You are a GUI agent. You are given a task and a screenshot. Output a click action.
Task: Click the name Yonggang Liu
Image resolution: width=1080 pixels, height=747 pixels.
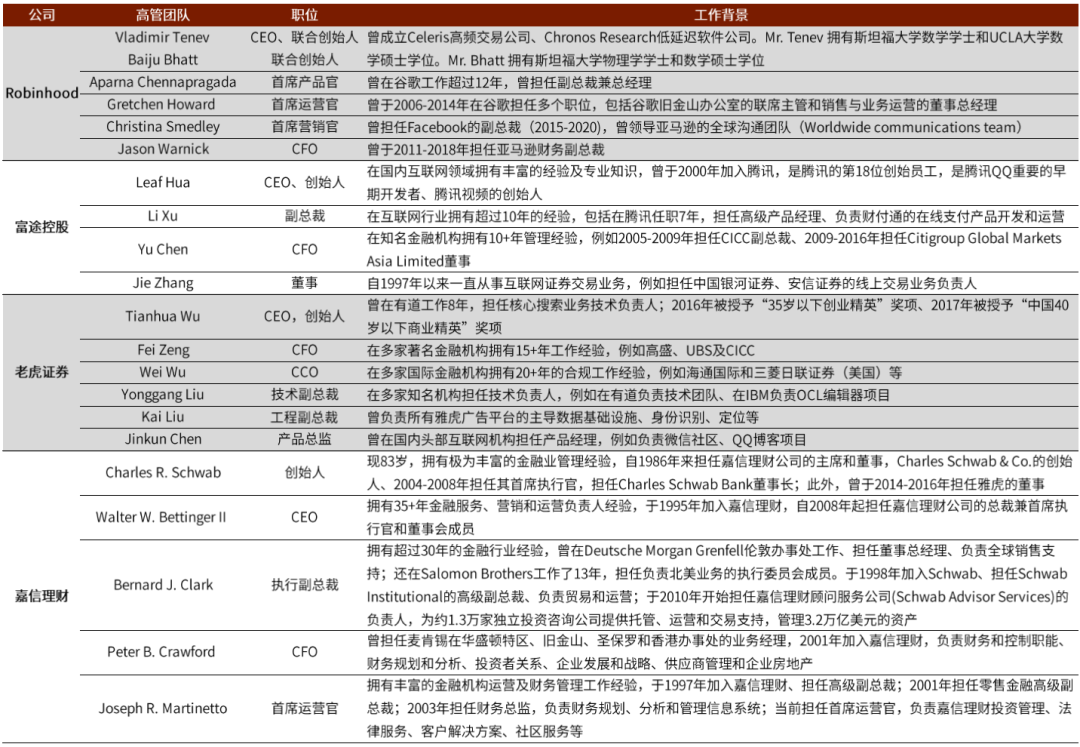[x=163, y=394]
